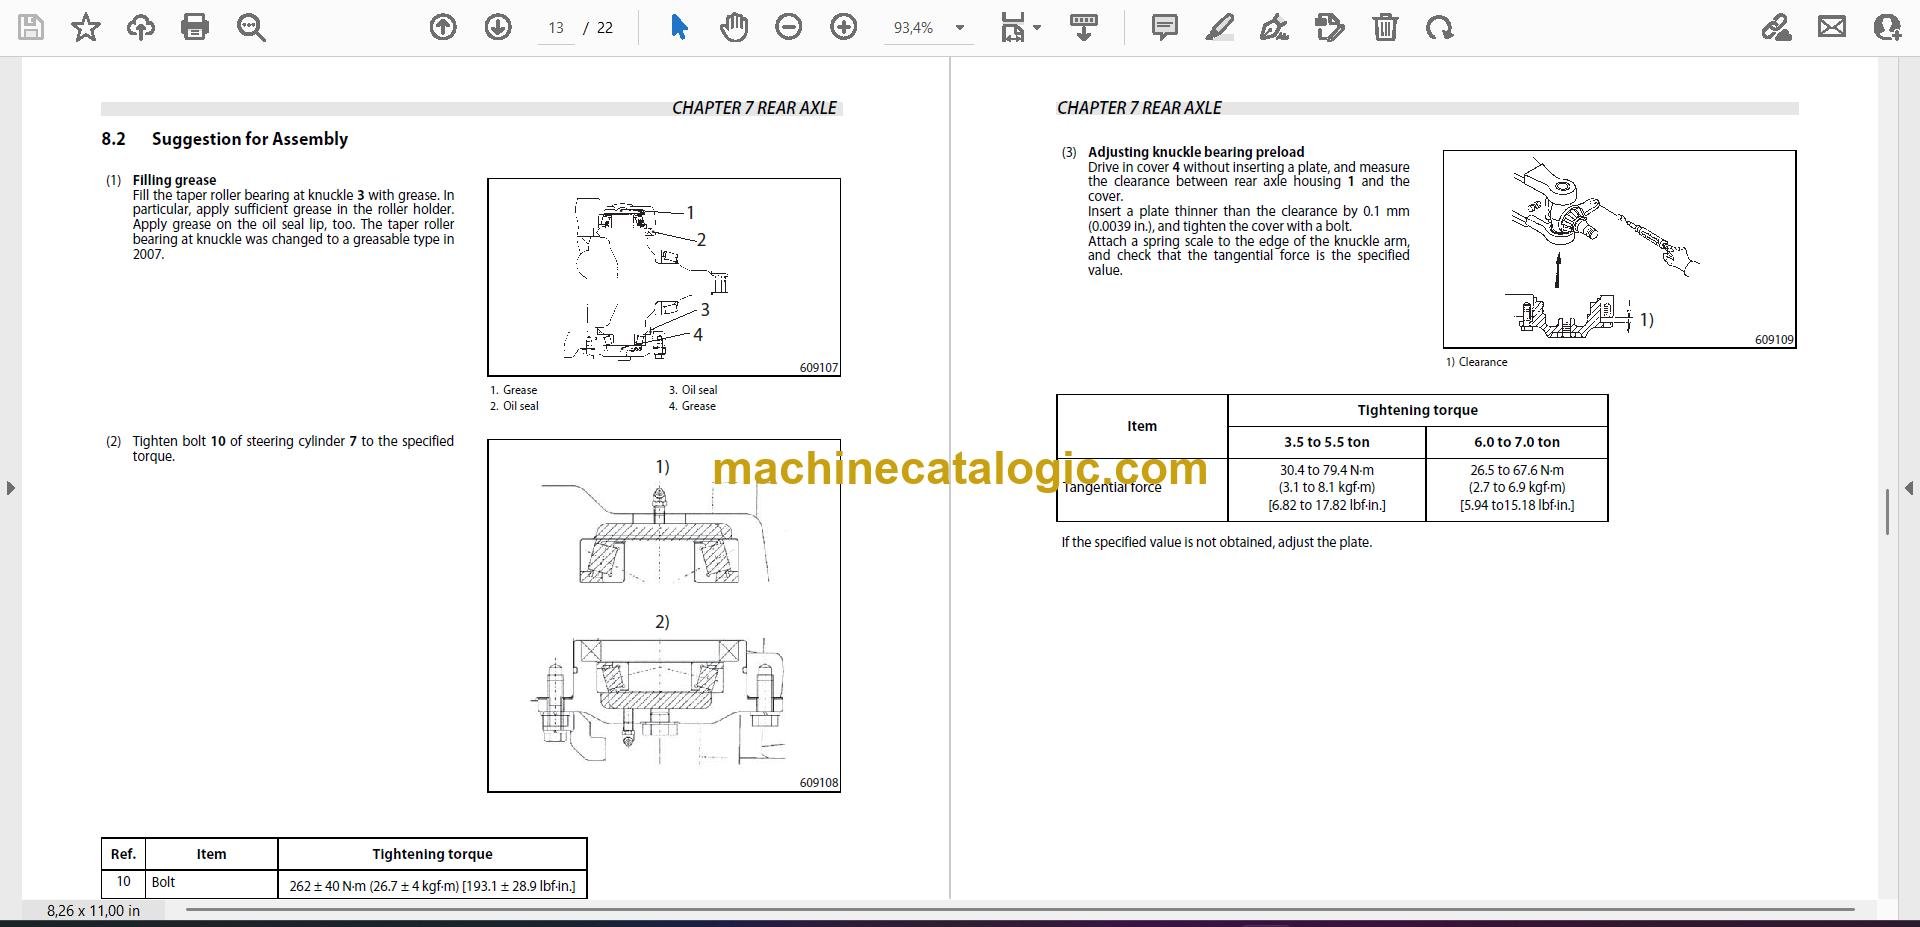Go to next page arrow

click(498, 27)
